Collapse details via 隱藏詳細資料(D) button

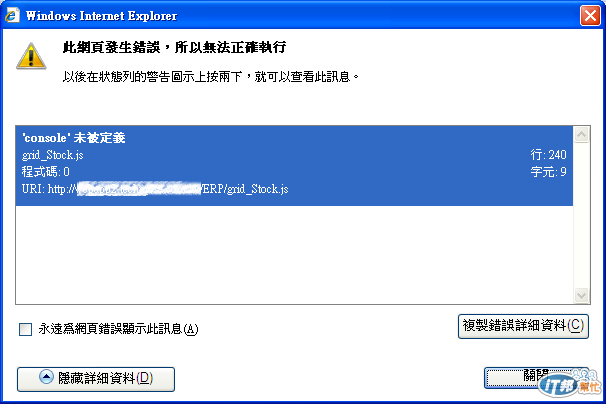point(96,379)
